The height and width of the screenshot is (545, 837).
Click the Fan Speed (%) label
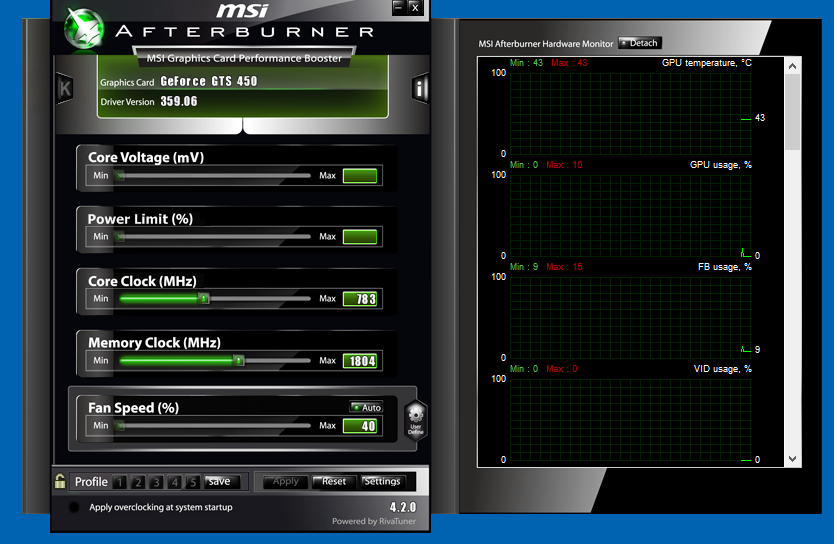(x=133, y=408)
